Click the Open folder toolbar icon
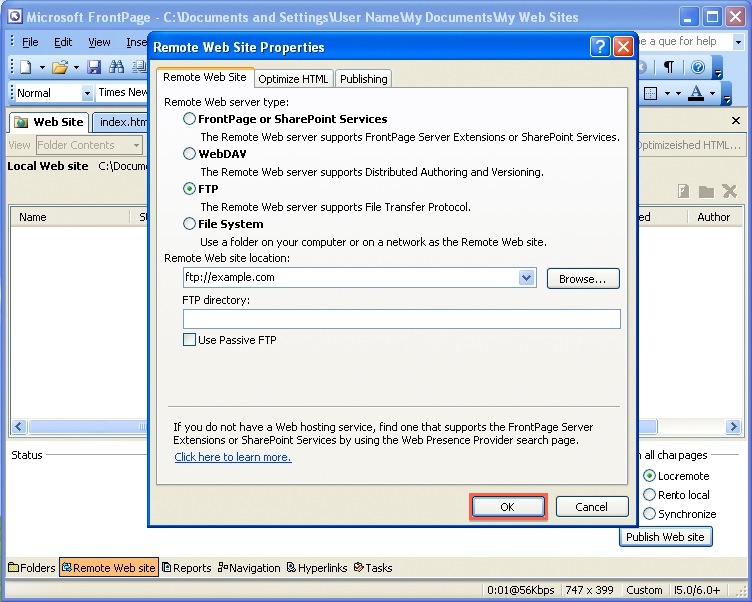The height and width of the screenshot is (602, 752). [59, 67]
